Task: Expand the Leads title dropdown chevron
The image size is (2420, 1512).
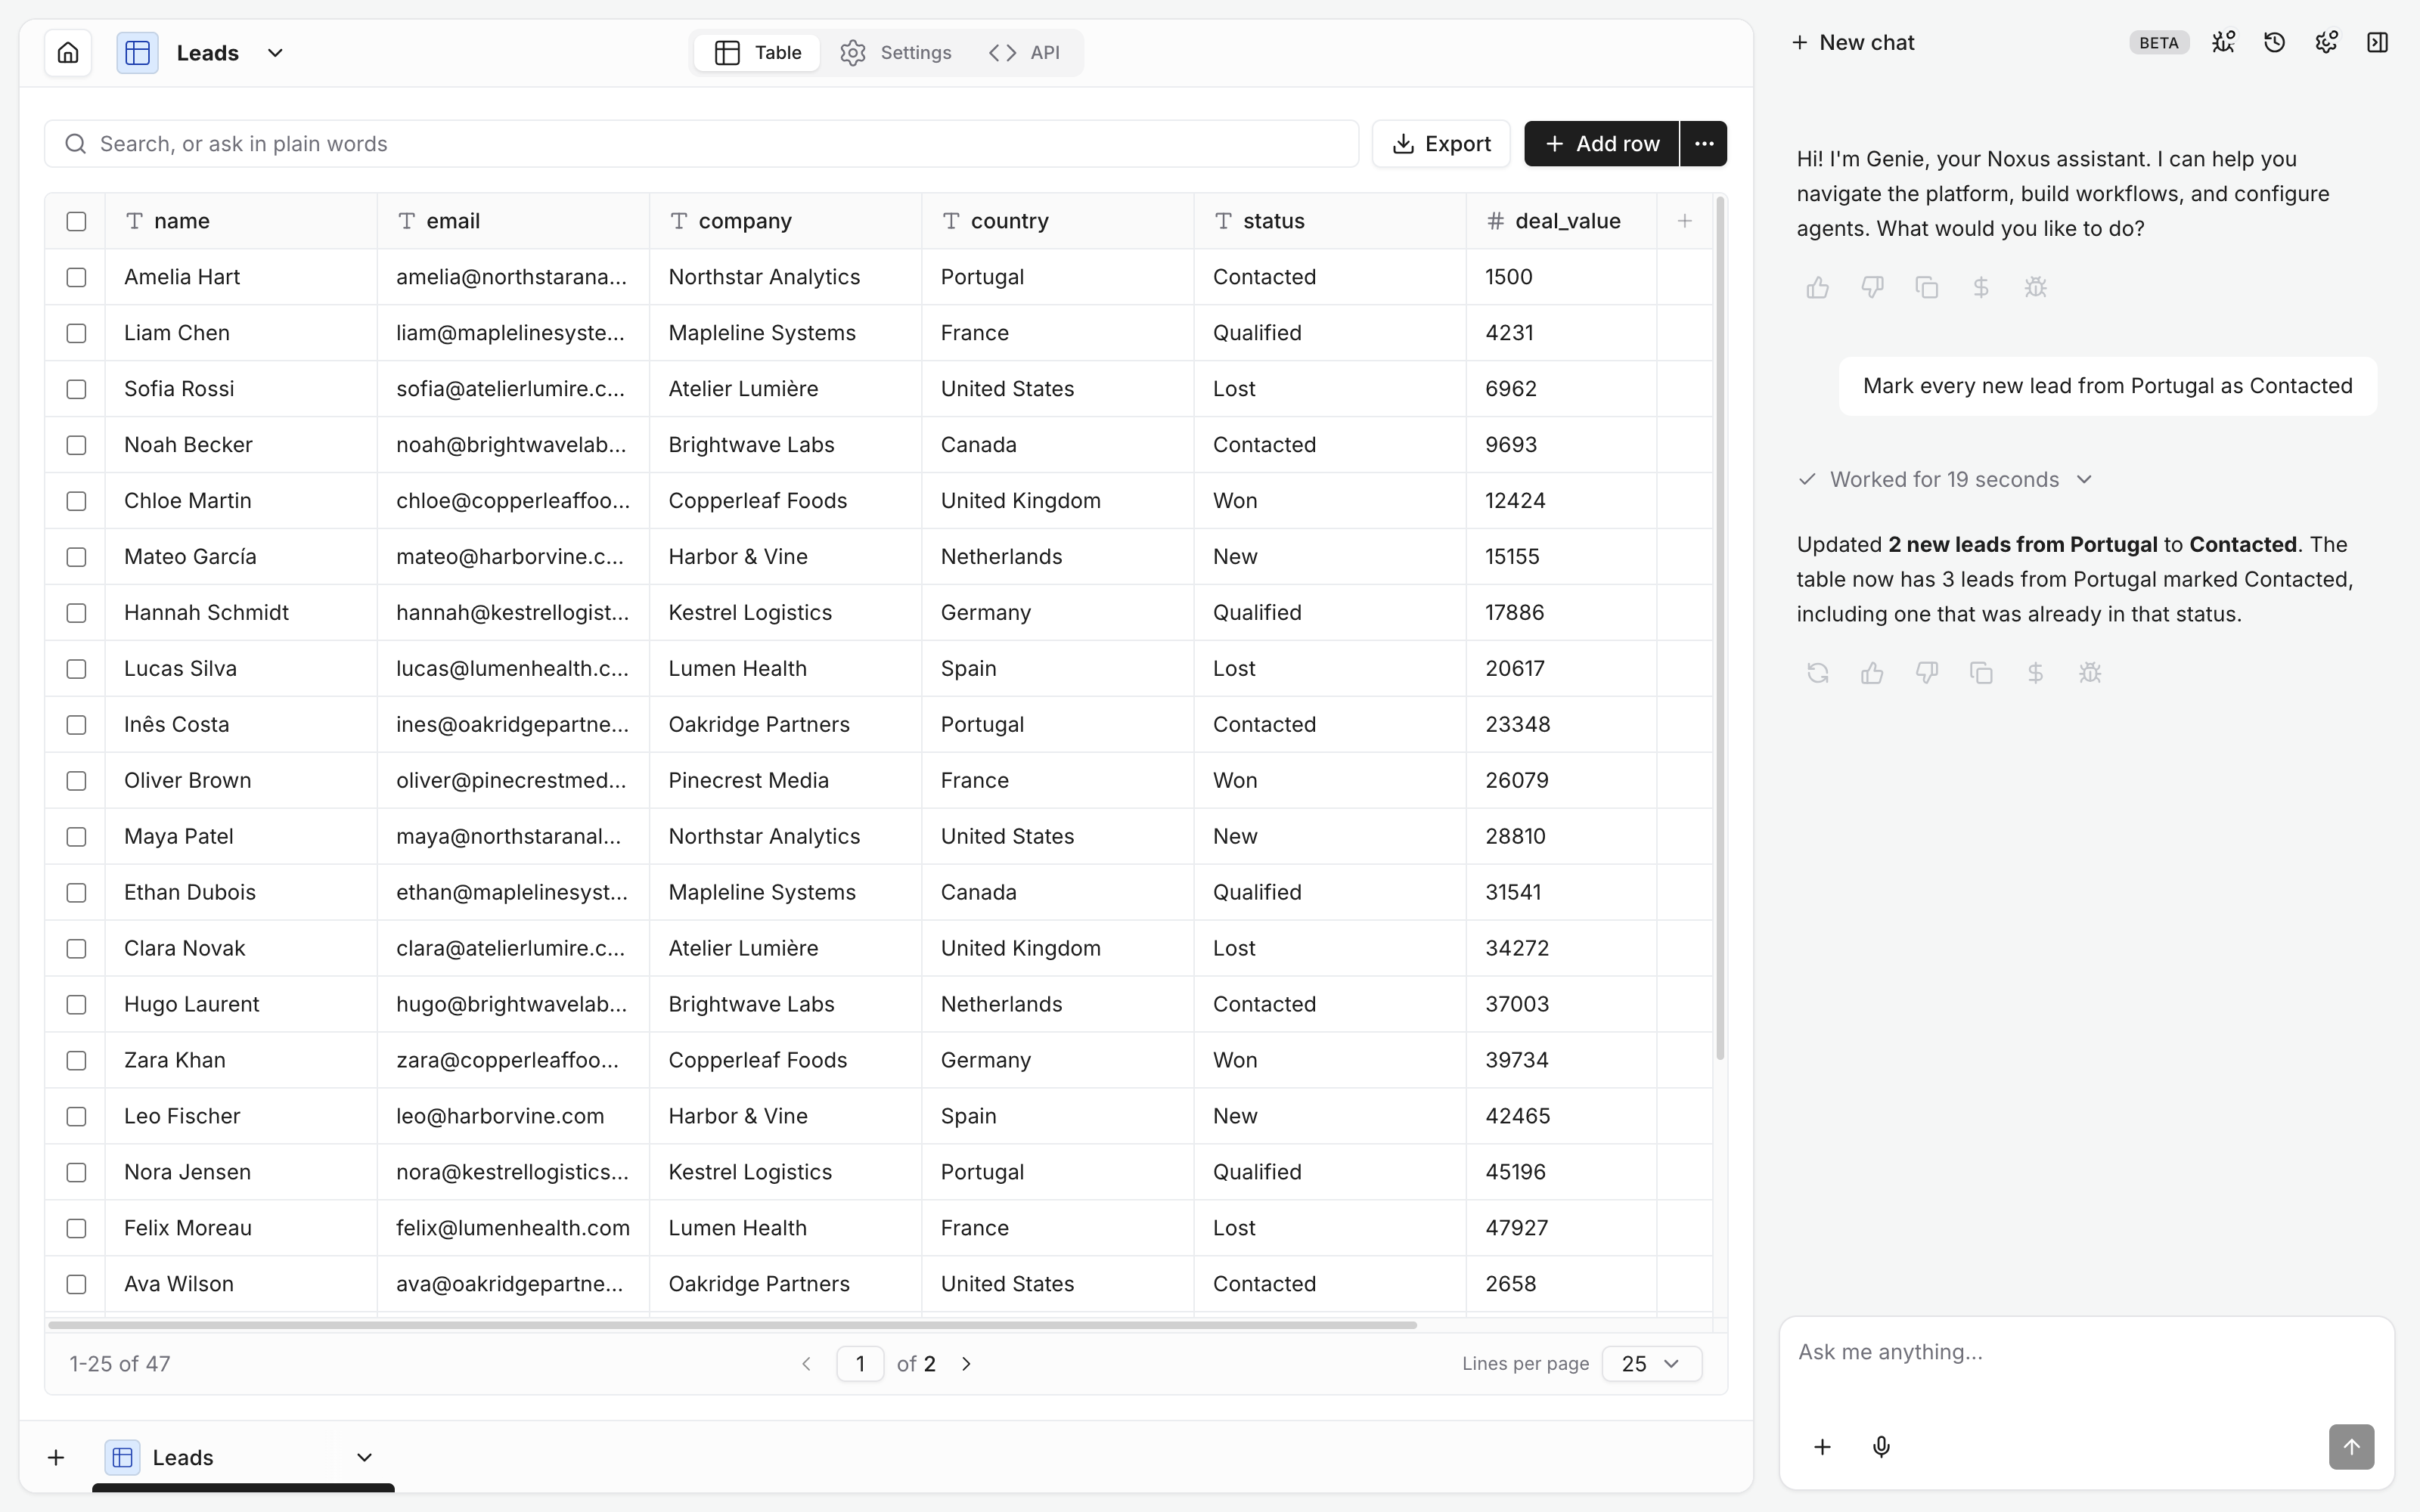Action: coord(275,53)
